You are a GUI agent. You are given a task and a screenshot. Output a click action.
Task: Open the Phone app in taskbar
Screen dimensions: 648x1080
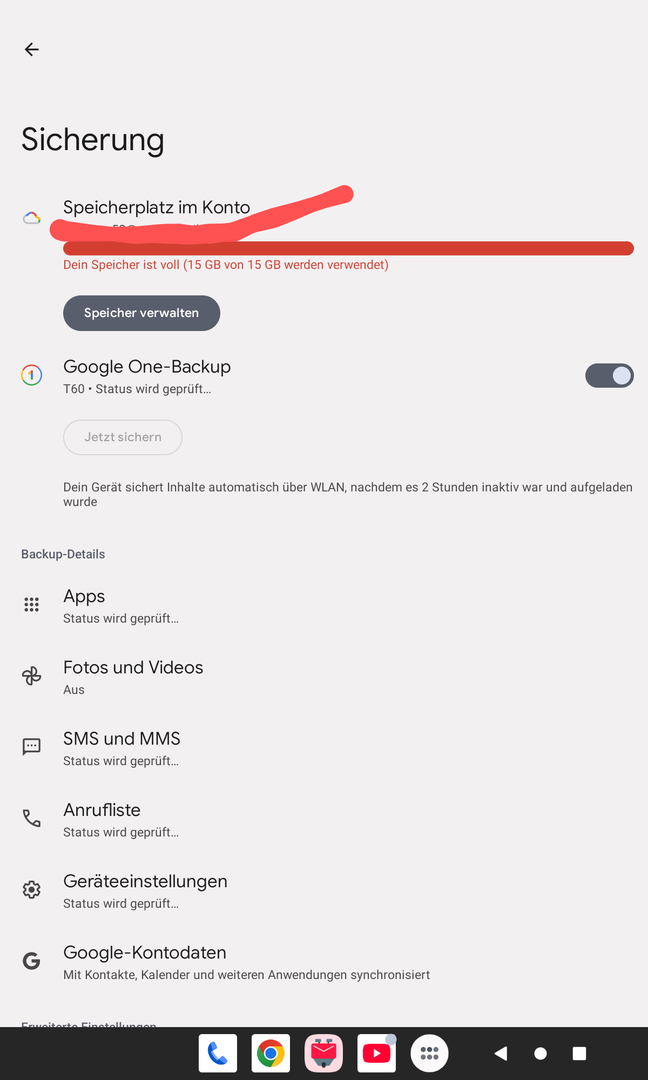tap(217, 1053)
